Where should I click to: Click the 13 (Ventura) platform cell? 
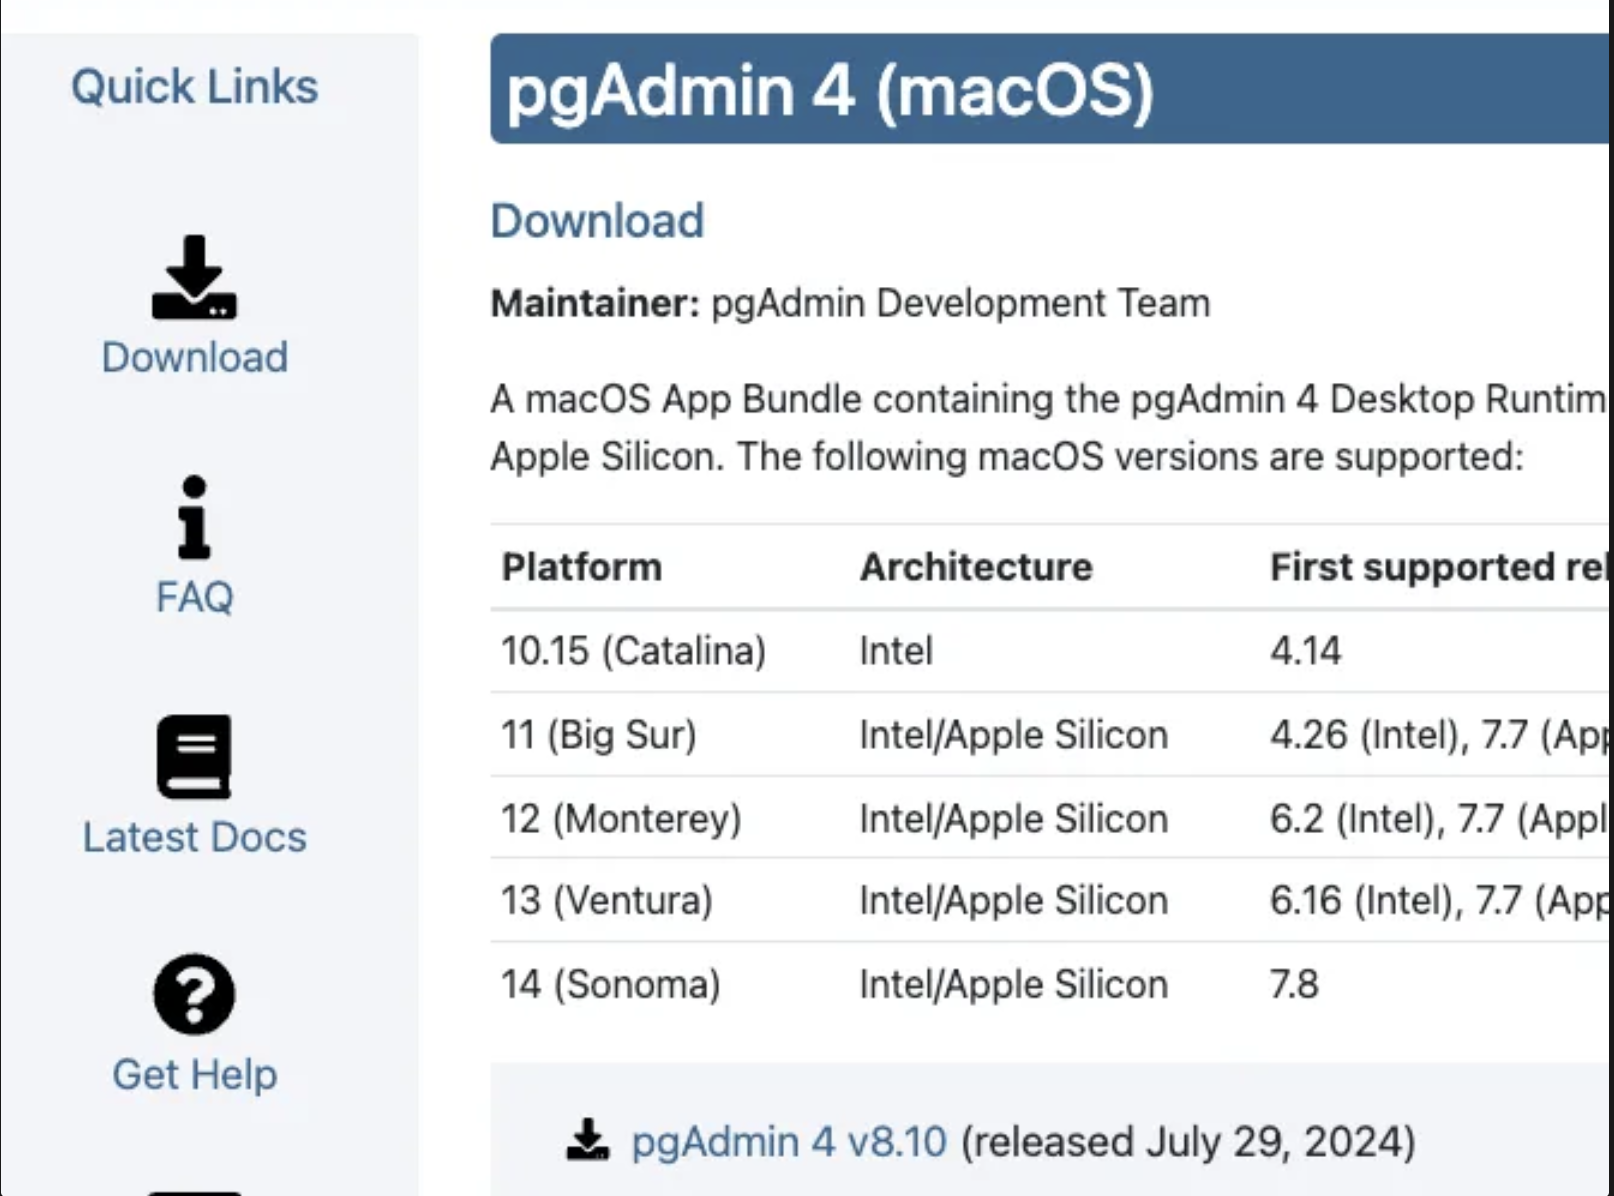pos(606,901)
